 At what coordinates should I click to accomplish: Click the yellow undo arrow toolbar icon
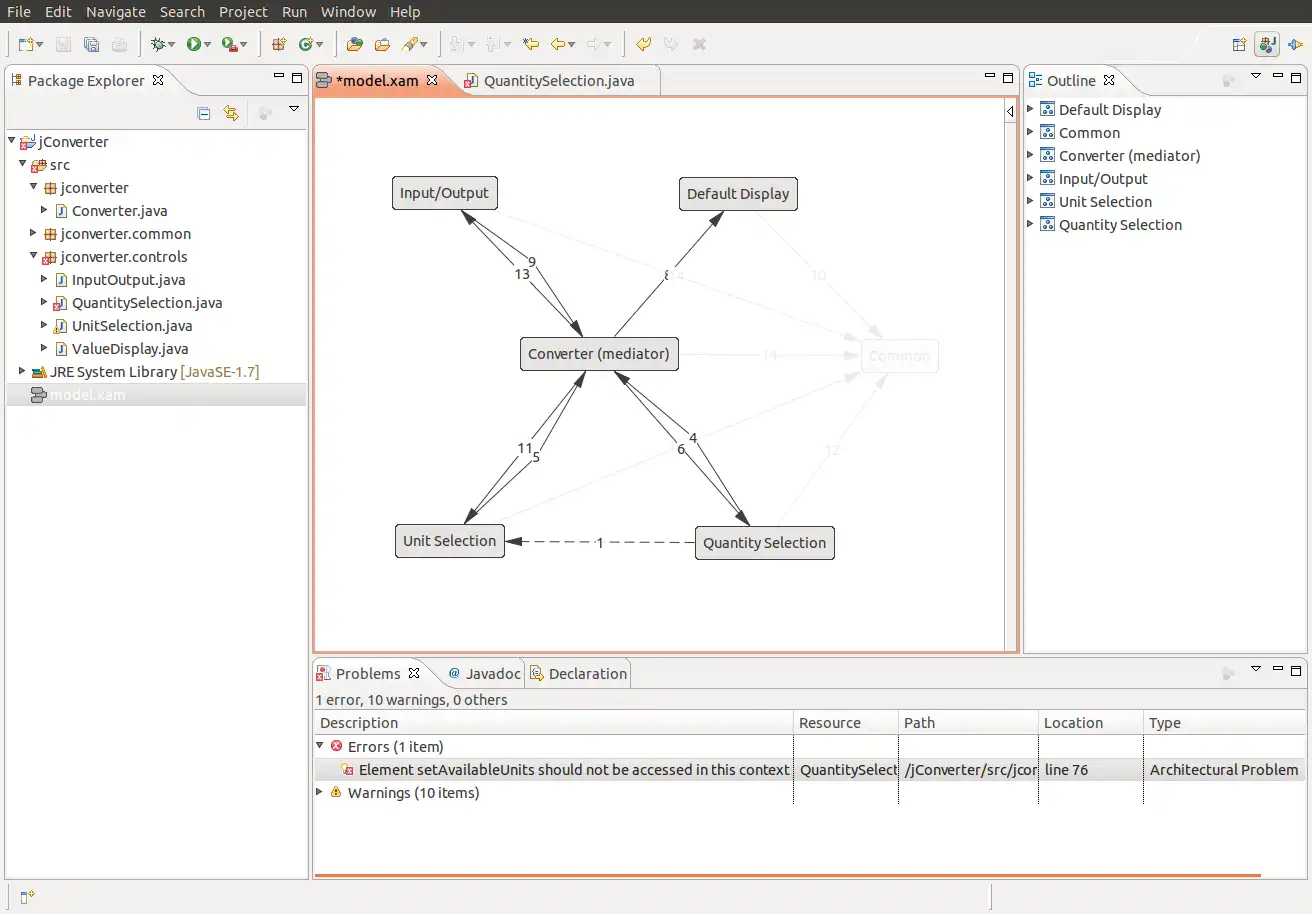[x=644, y=44]
